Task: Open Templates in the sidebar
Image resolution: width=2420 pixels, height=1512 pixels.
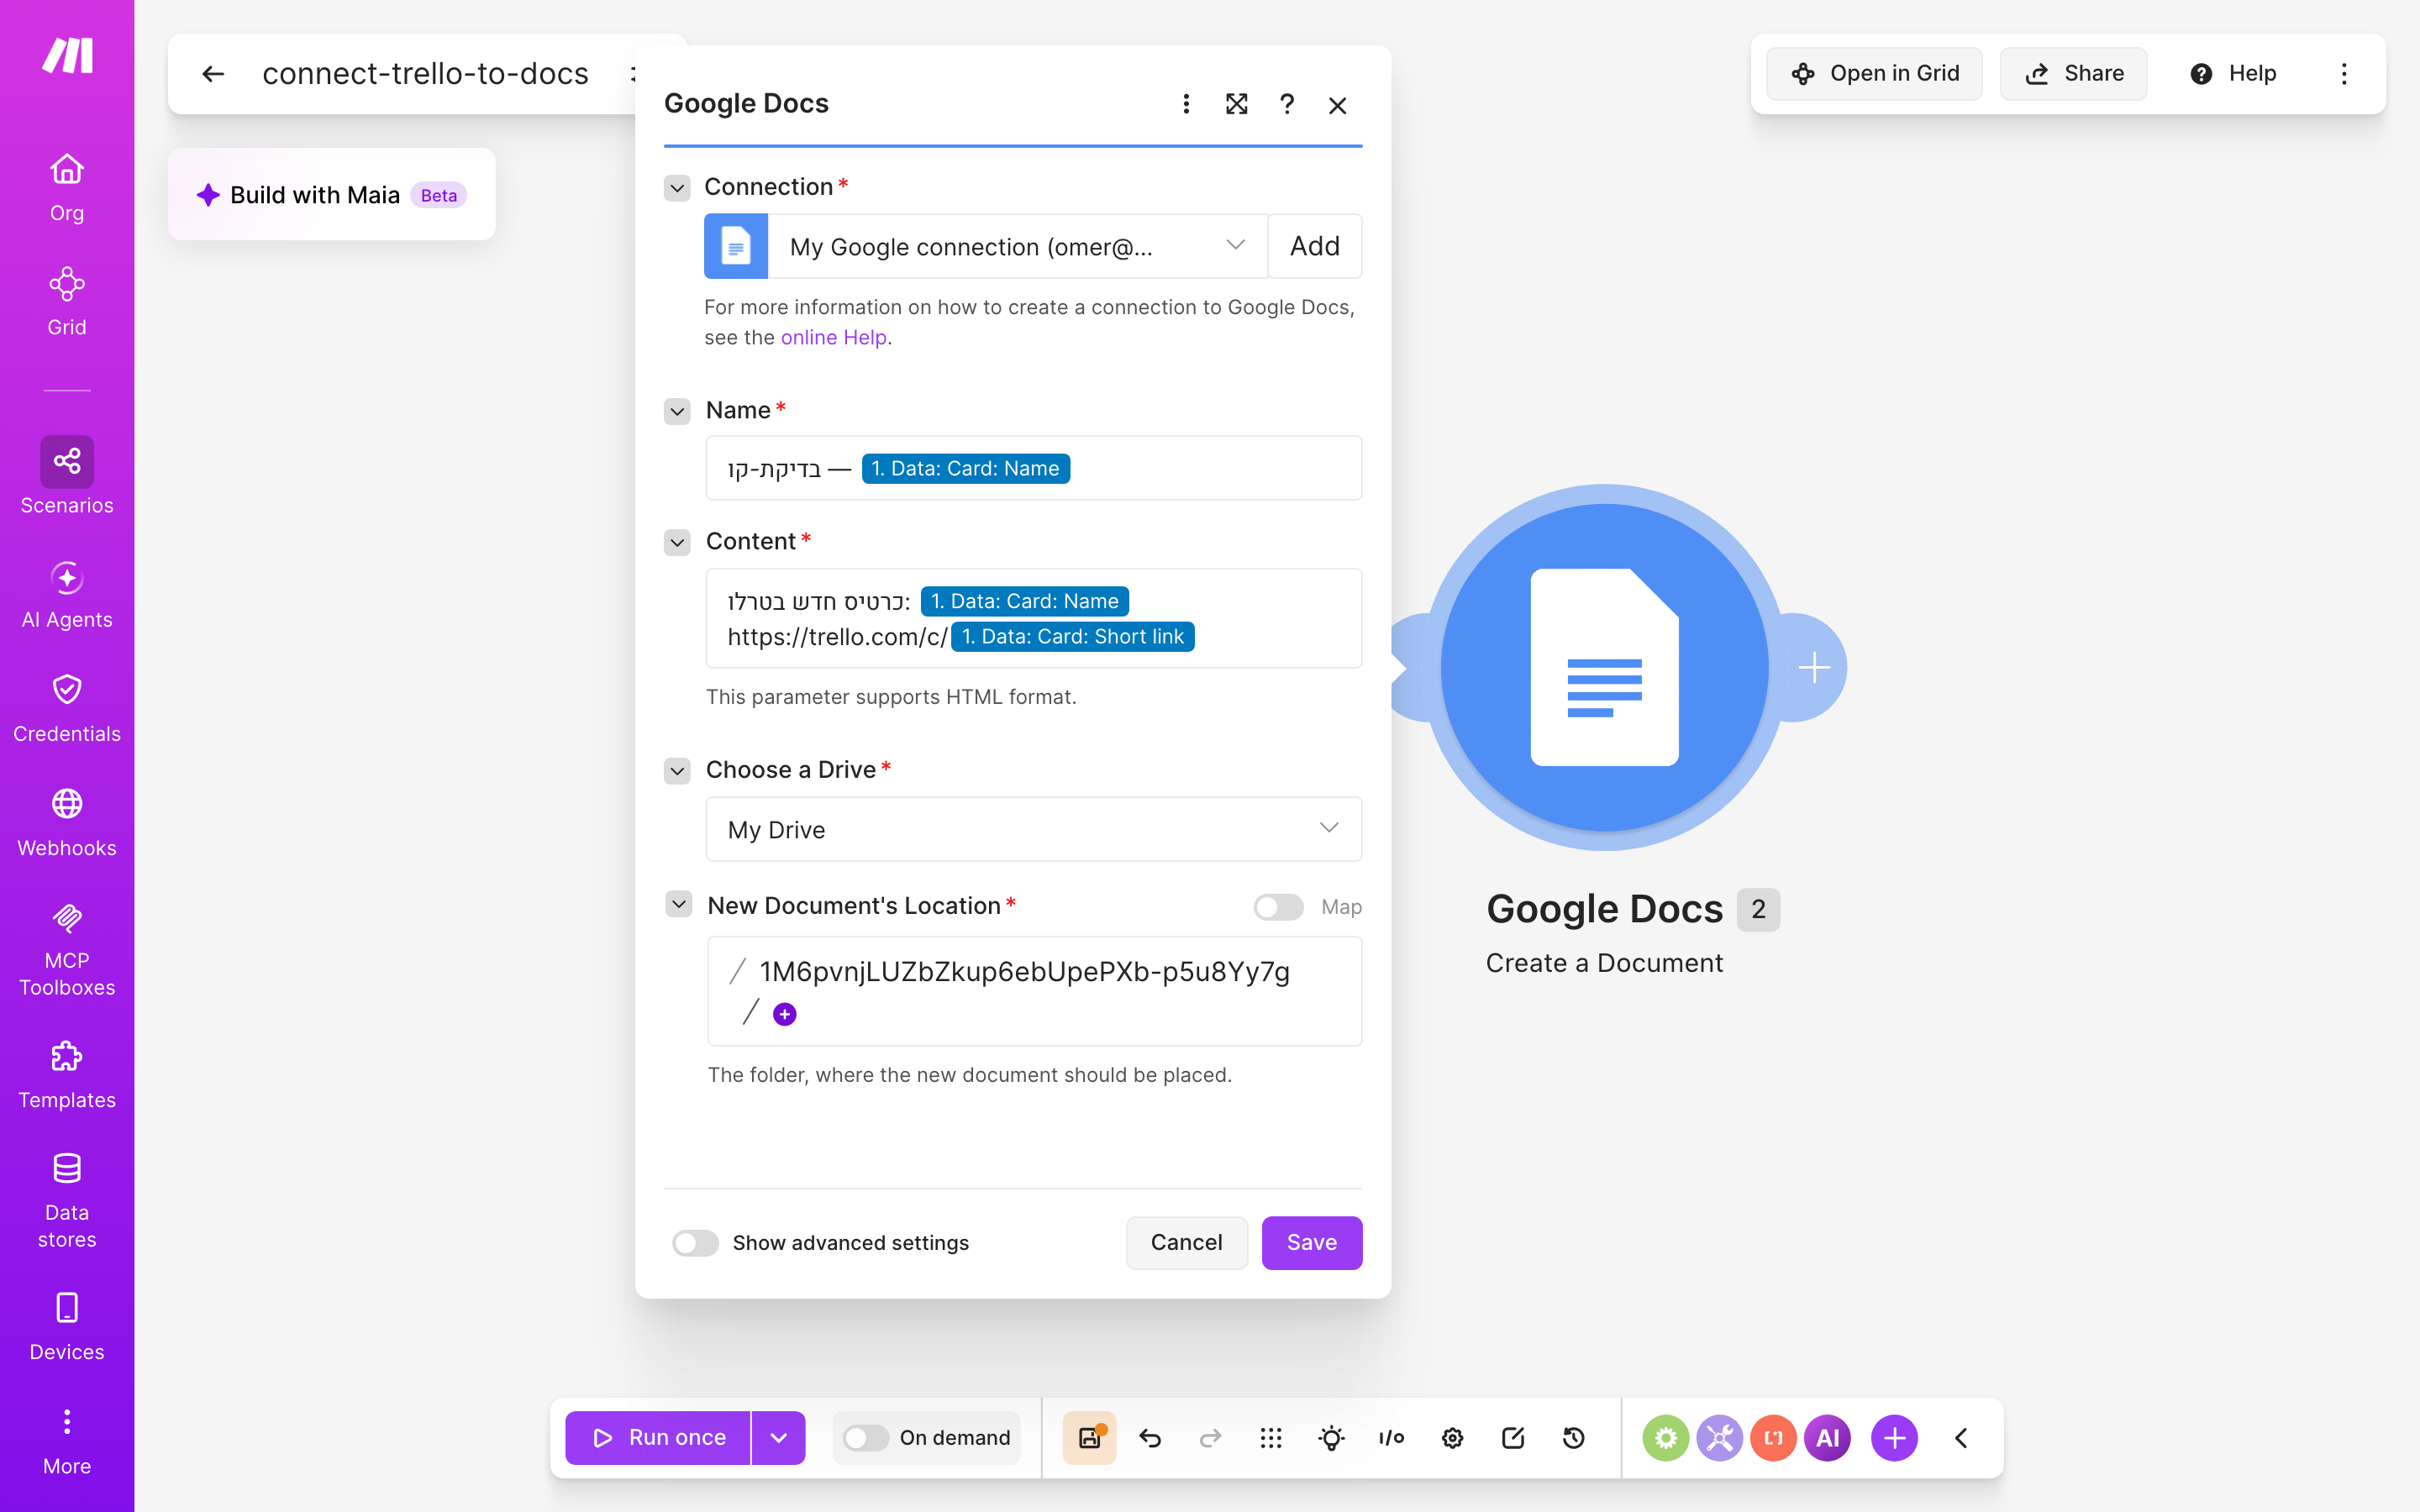Action: click(67, 1076)
